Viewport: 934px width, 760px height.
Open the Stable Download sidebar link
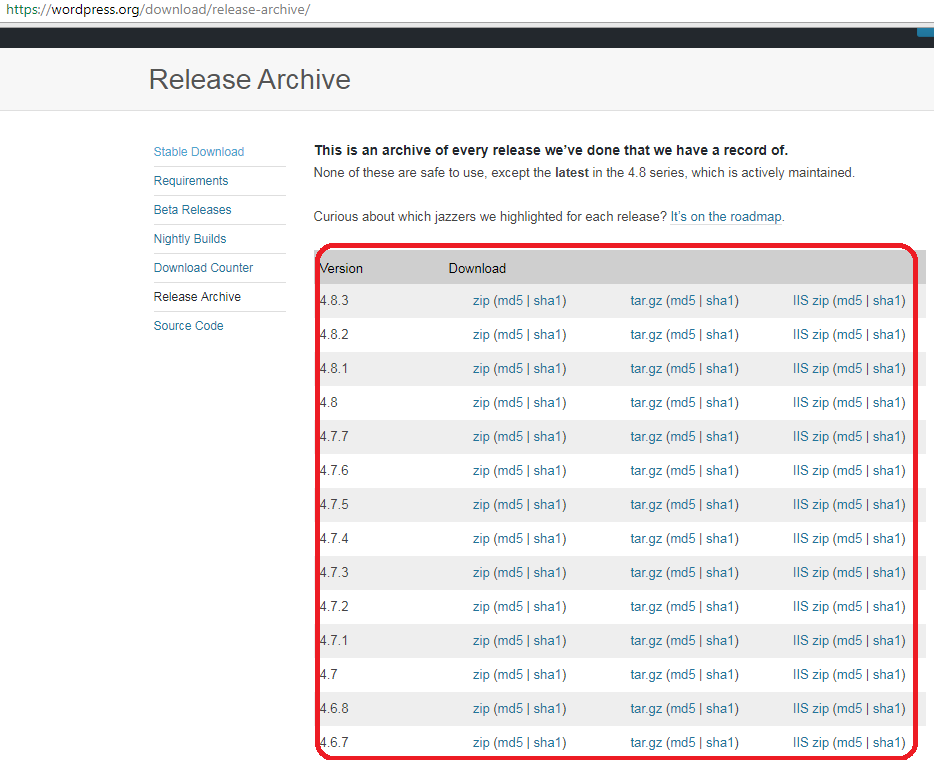click(x=198, y=152)
